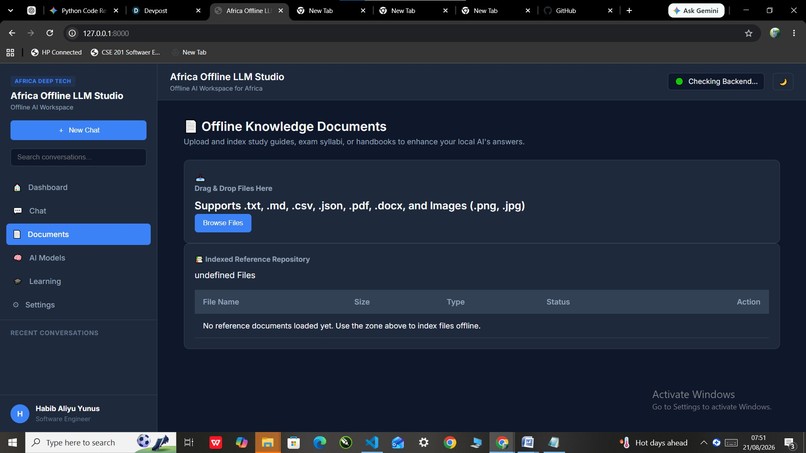Select Documents in the sidebar

78,234
